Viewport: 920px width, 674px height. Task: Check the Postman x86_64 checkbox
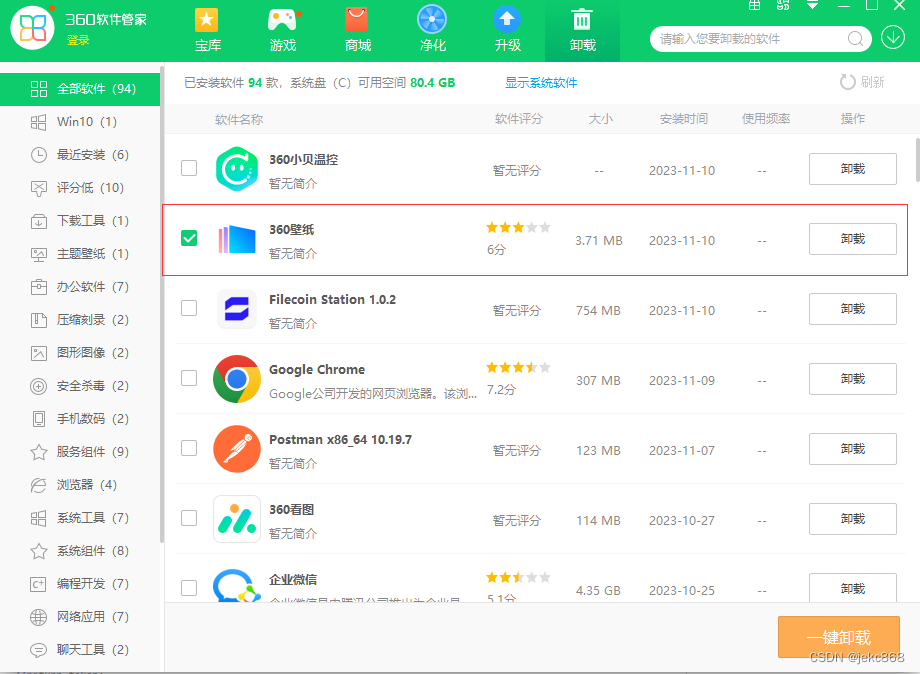pos(189,448)
